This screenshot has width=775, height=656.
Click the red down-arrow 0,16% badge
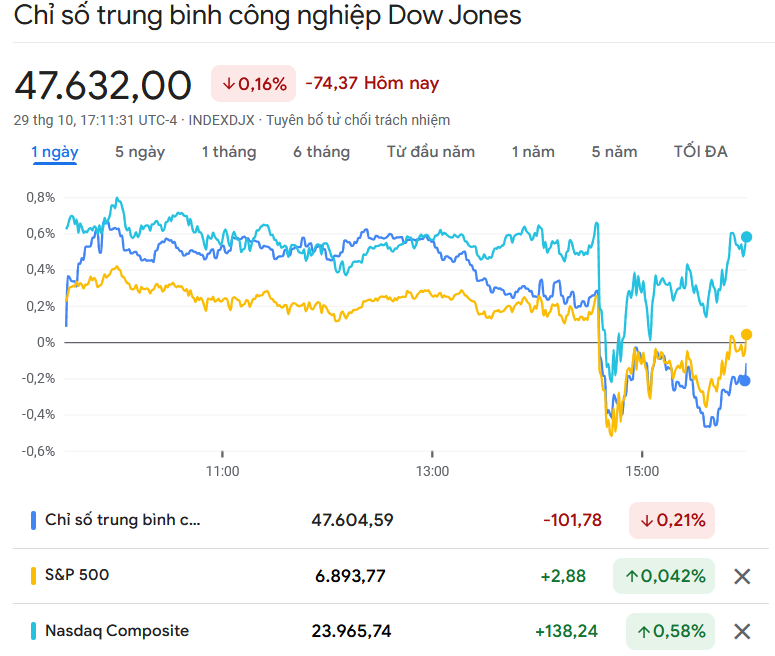[x=254, y=84]
